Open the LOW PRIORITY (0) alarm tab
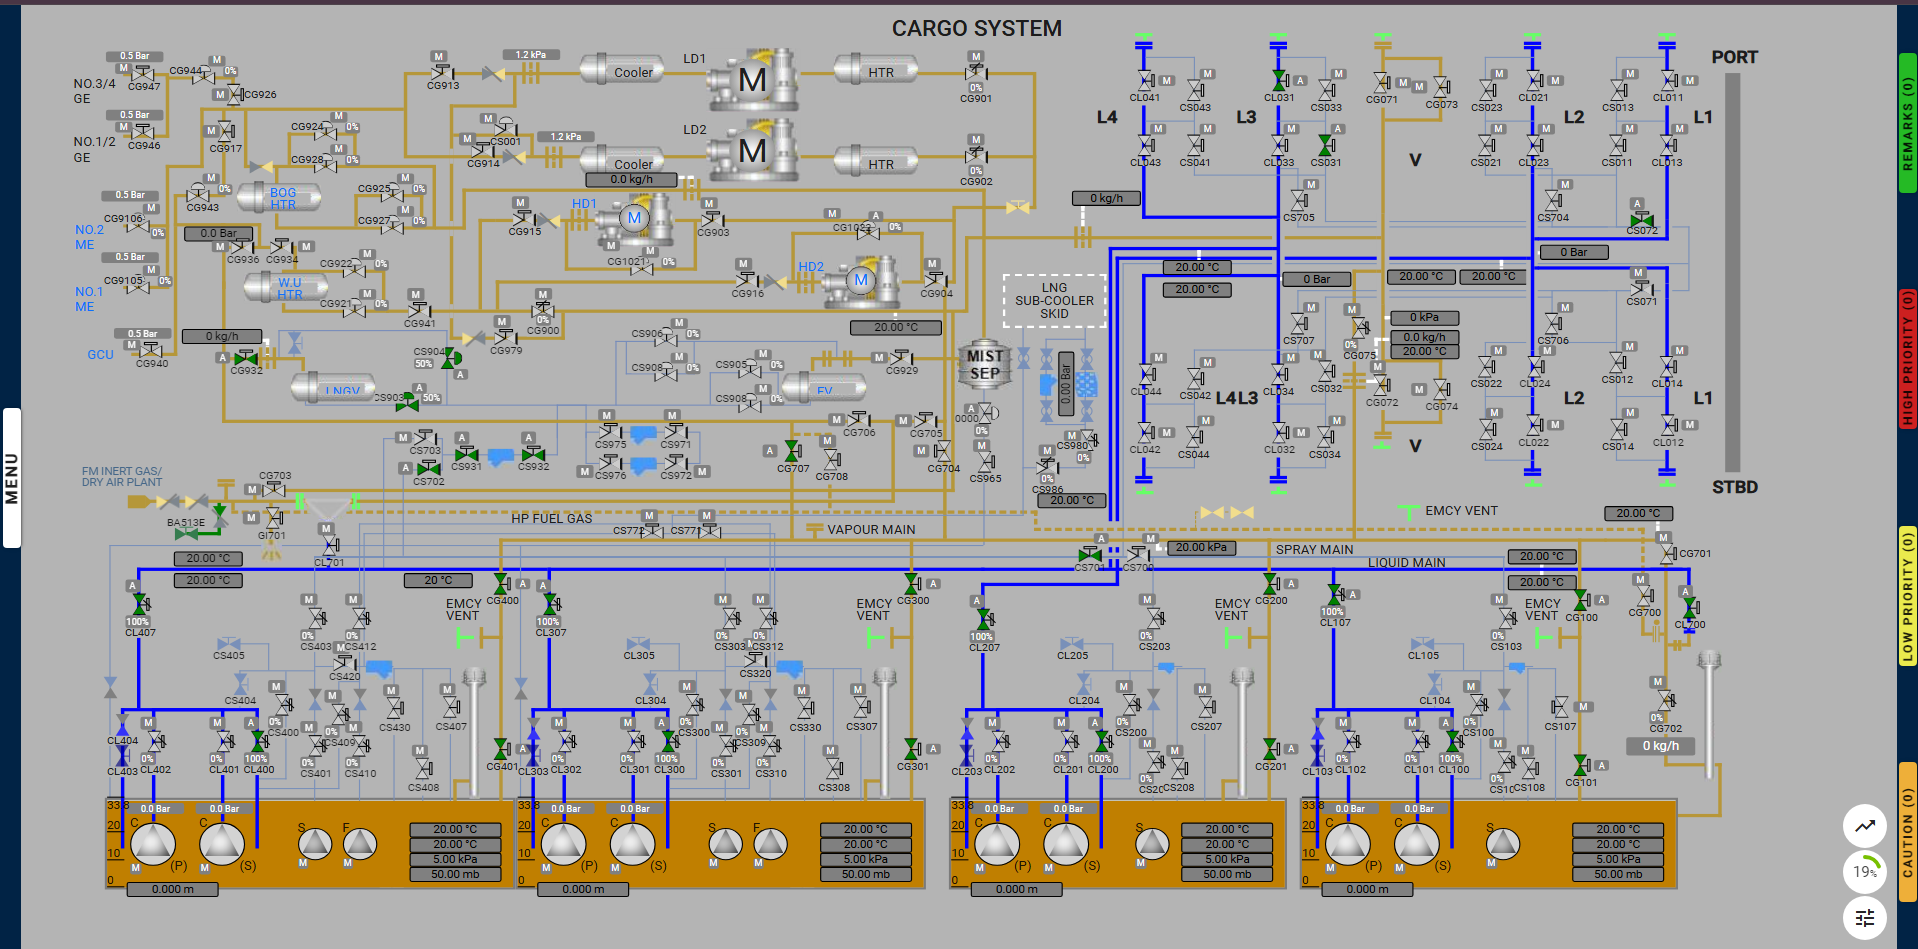 (x=1907, y=596)
